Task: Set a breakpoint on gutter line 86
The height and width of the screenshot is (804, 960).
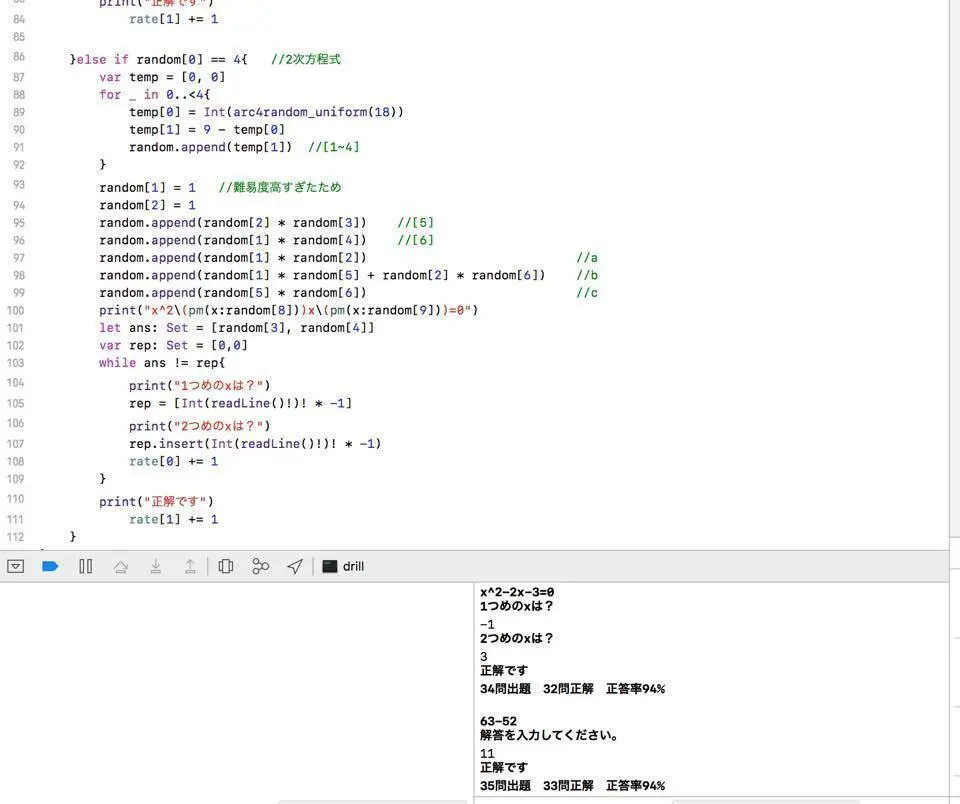Action: [19, 57]
